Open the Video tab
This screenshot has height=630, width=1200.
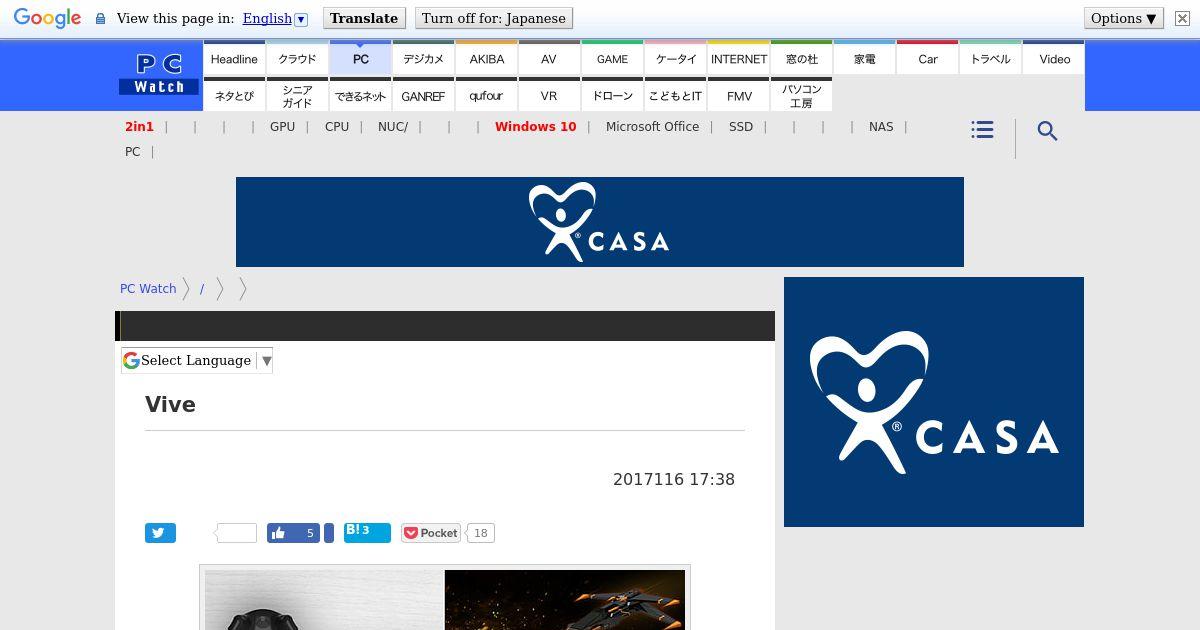1054,59
